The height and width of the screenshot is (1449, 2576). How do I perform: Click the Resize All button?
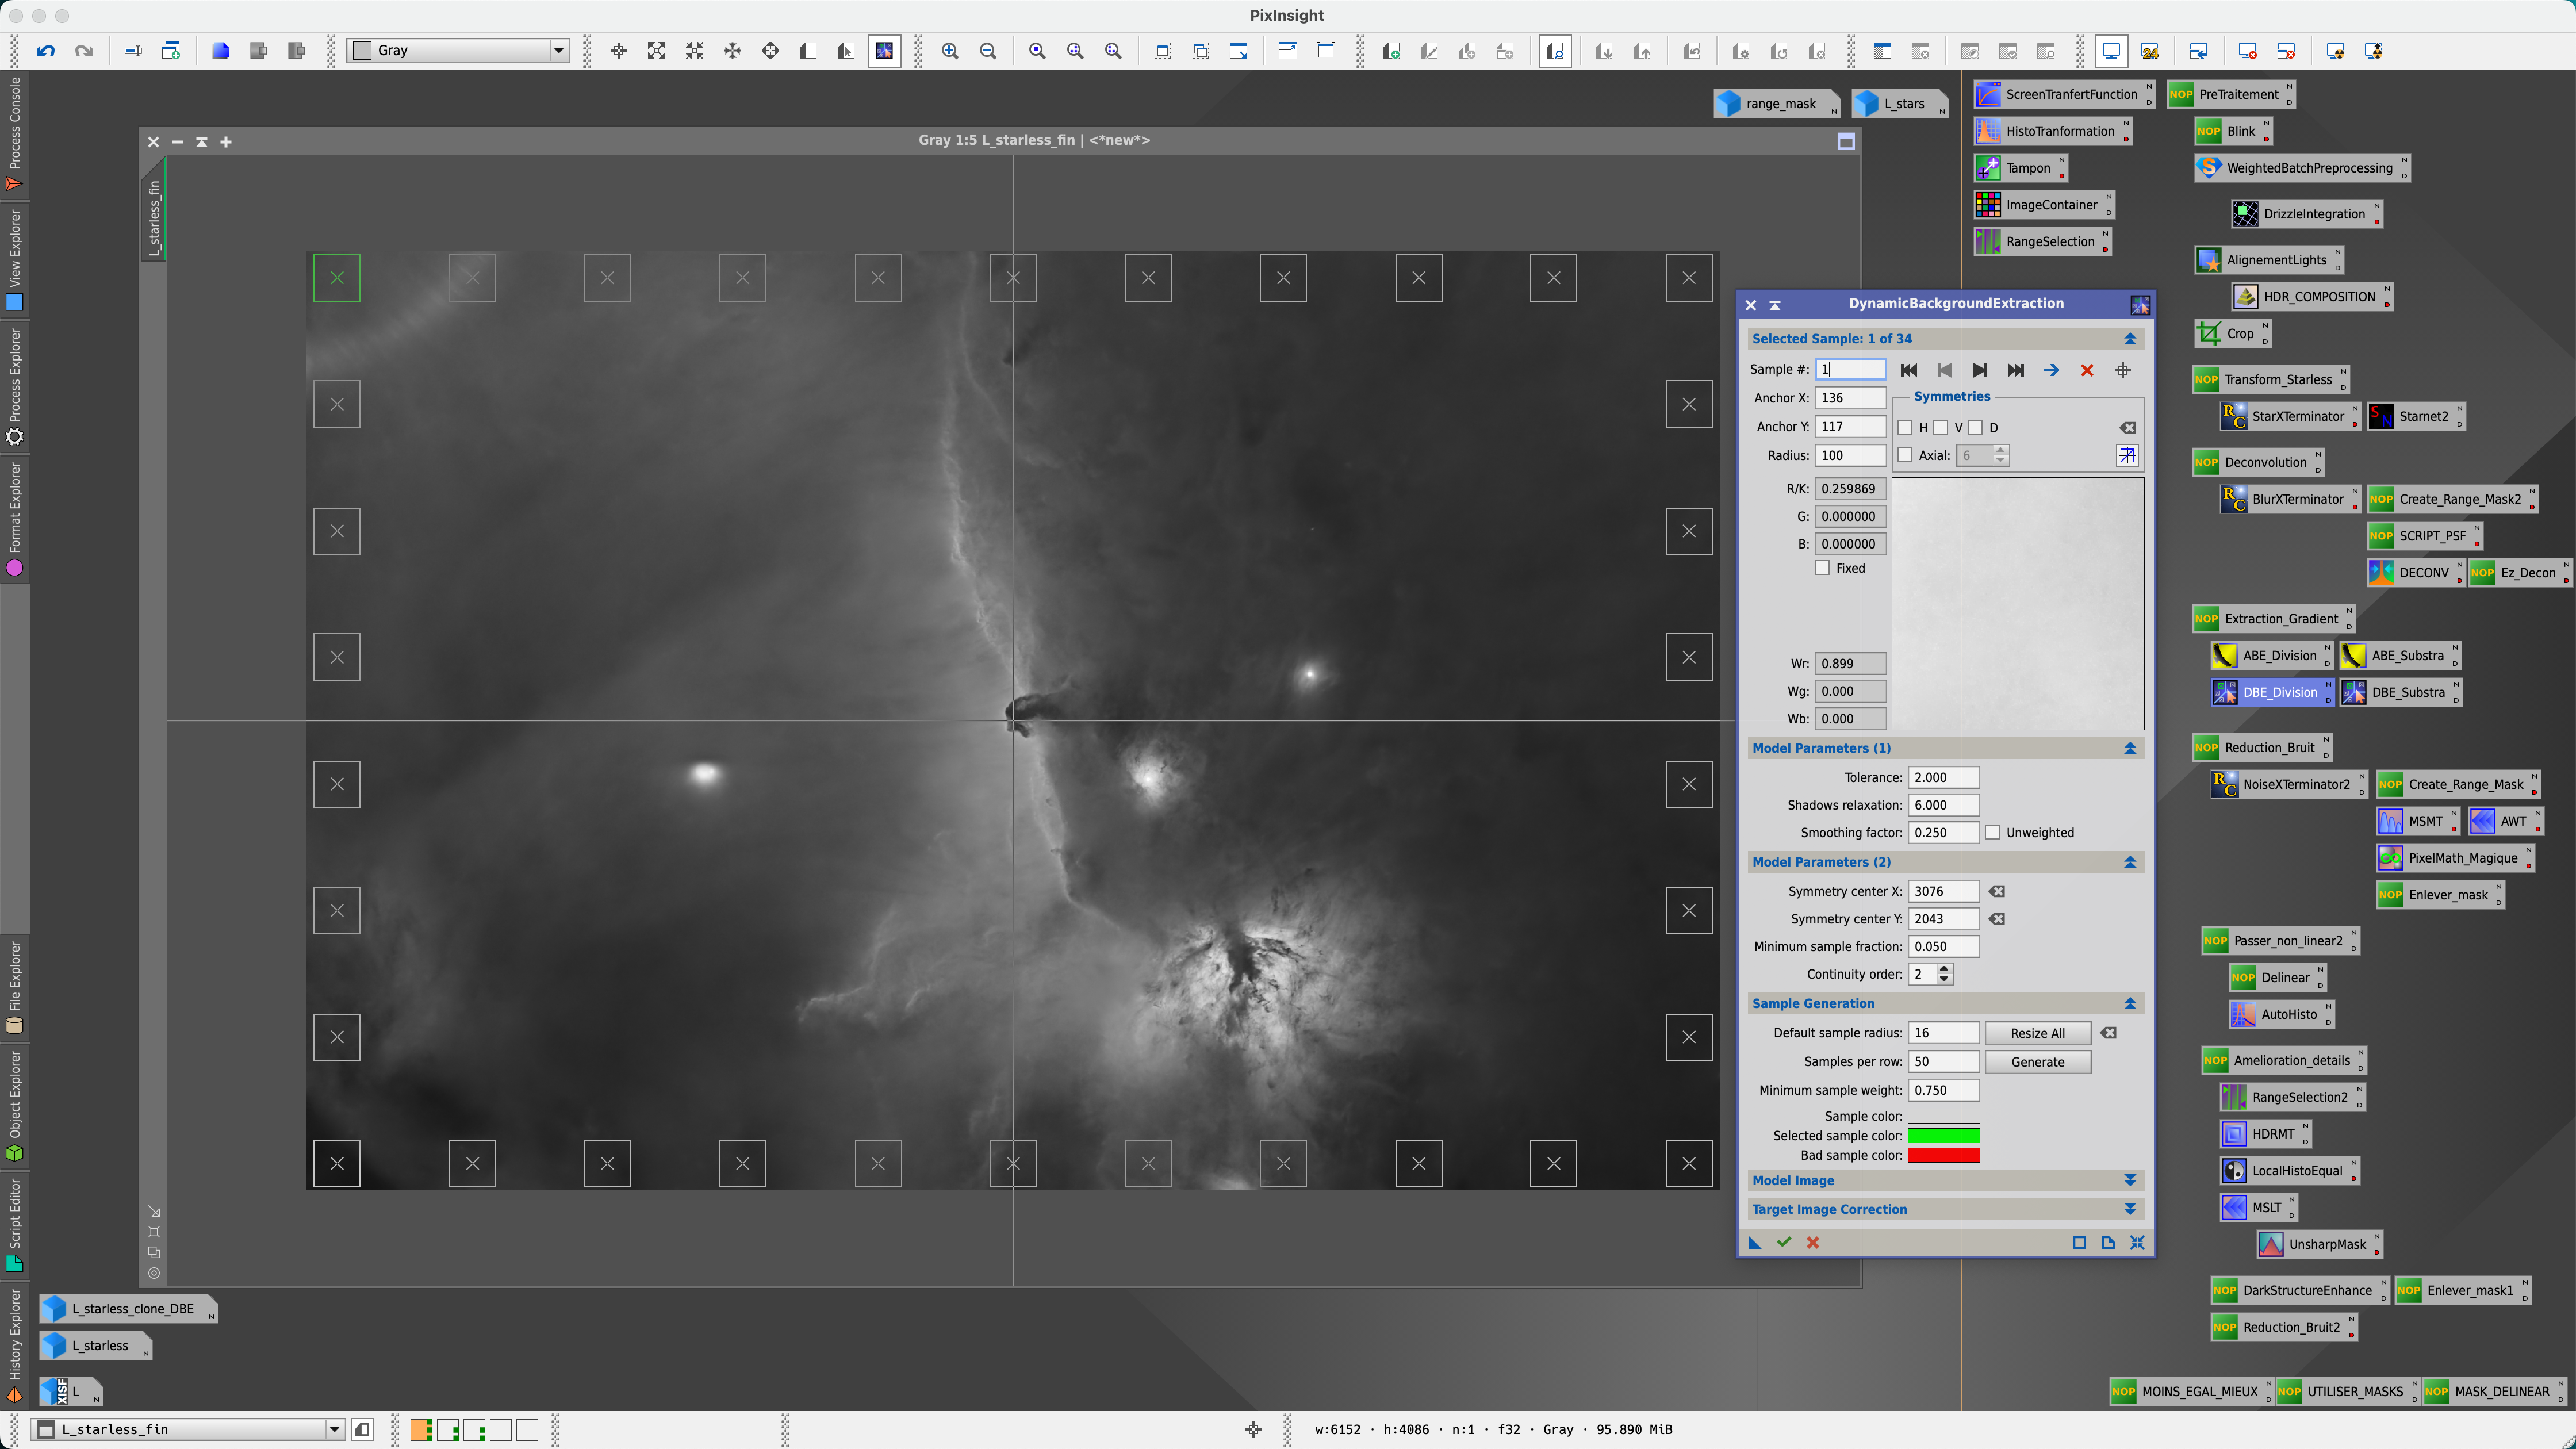click(2037, 1033)
